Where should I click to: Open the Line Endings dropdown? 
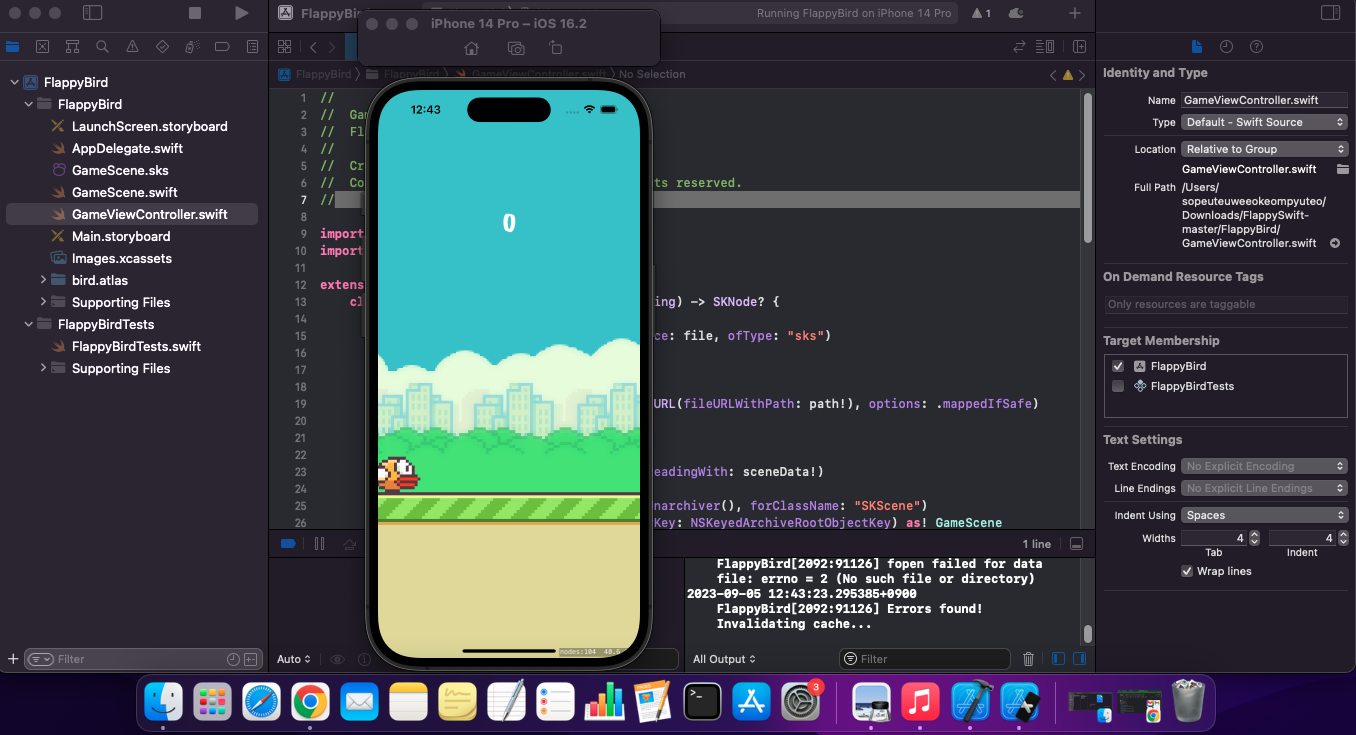(x=1264, y=488)
